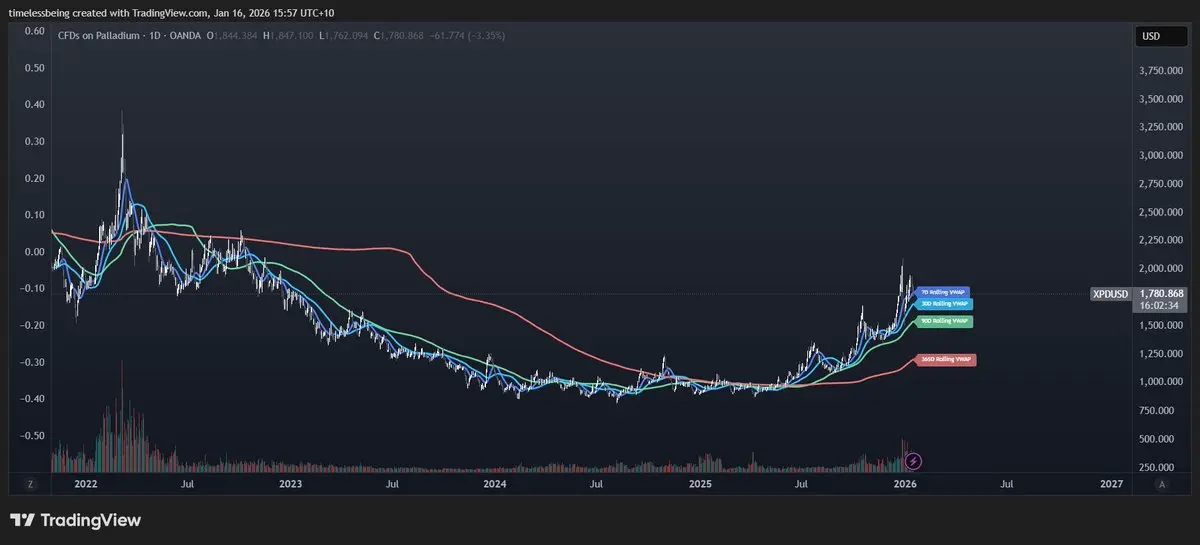This screenshot has width=1200, height=545.
Task: Click the 1,250.000 price axis label
Action: [1162, 354]
